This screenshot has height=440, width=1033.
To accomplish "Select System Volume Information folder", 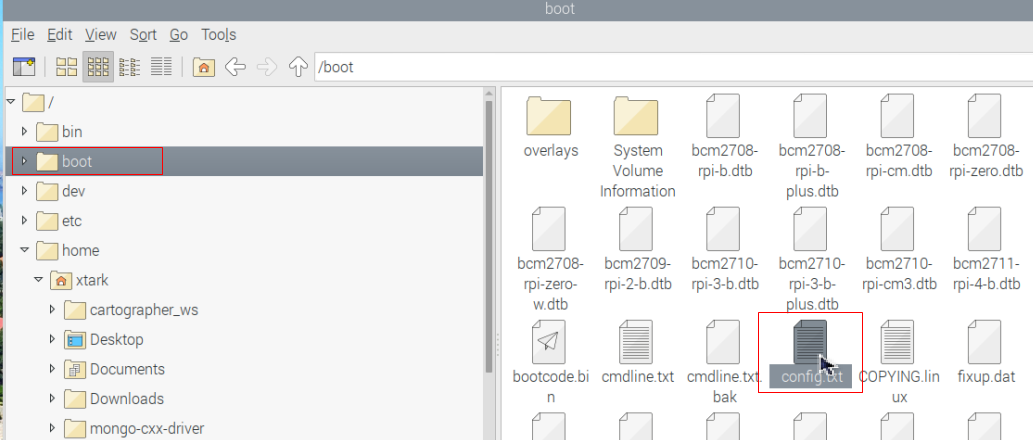I will pyautogui.click(x=637, y=146).
